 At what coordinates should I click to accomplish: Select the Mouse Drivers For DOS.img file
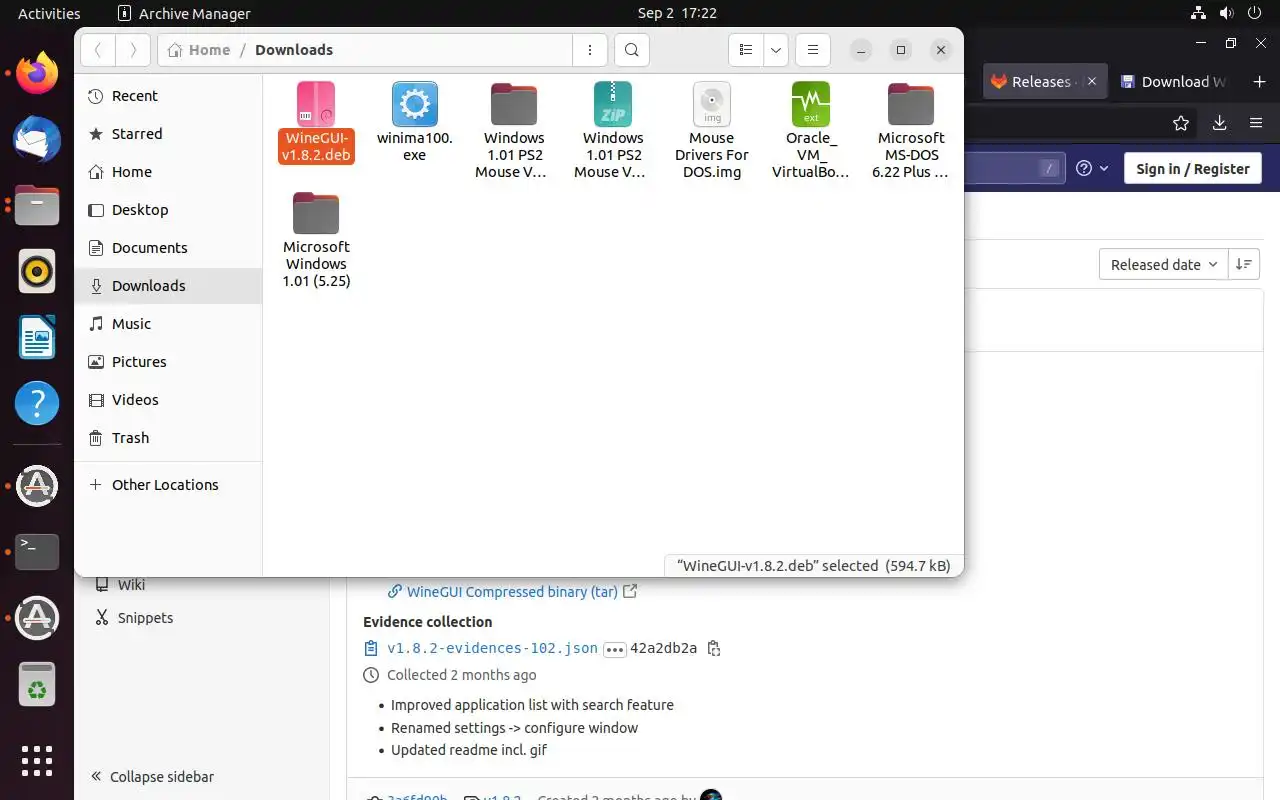(712, 104)
